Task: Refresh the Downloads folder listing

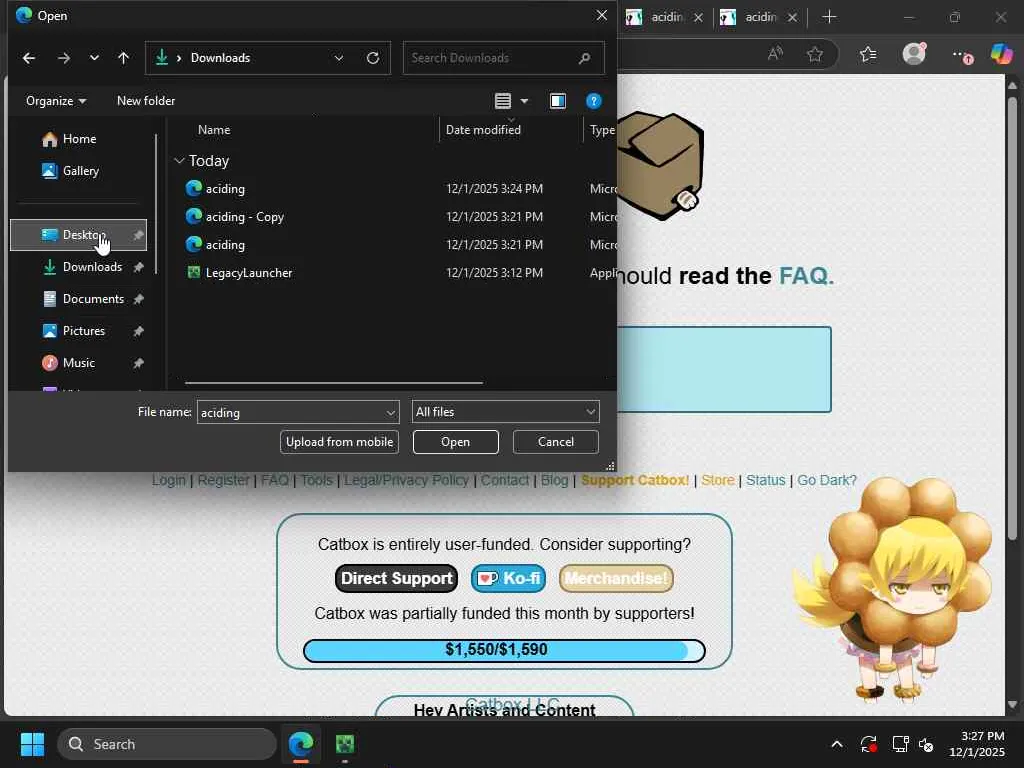Action: click(373, 58)
